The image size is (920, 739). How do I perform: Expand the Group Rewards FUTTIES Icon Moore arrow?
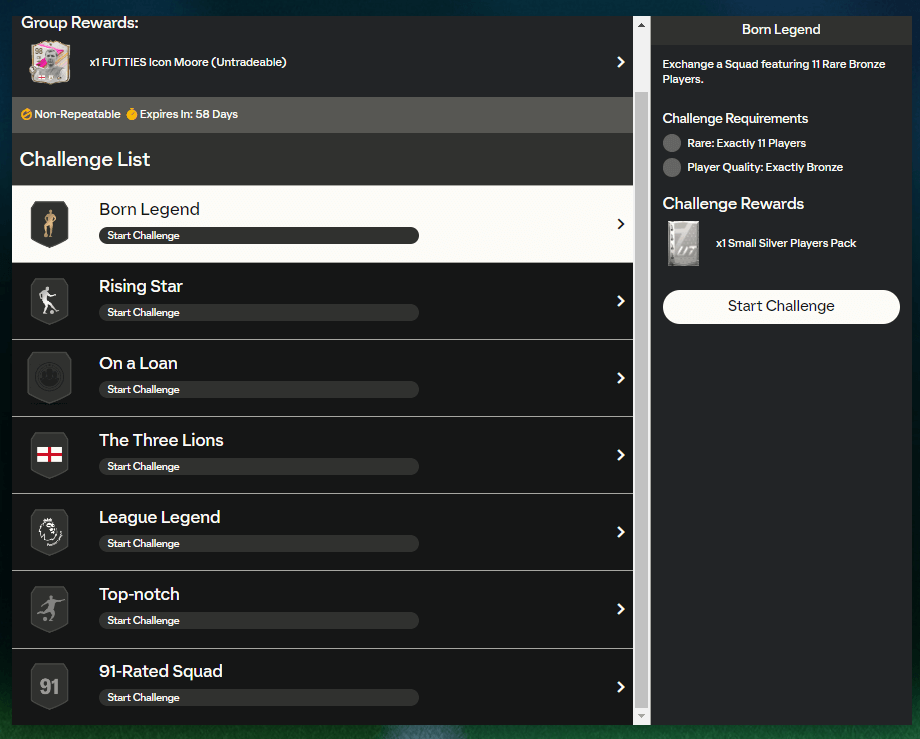pos(620,62)
